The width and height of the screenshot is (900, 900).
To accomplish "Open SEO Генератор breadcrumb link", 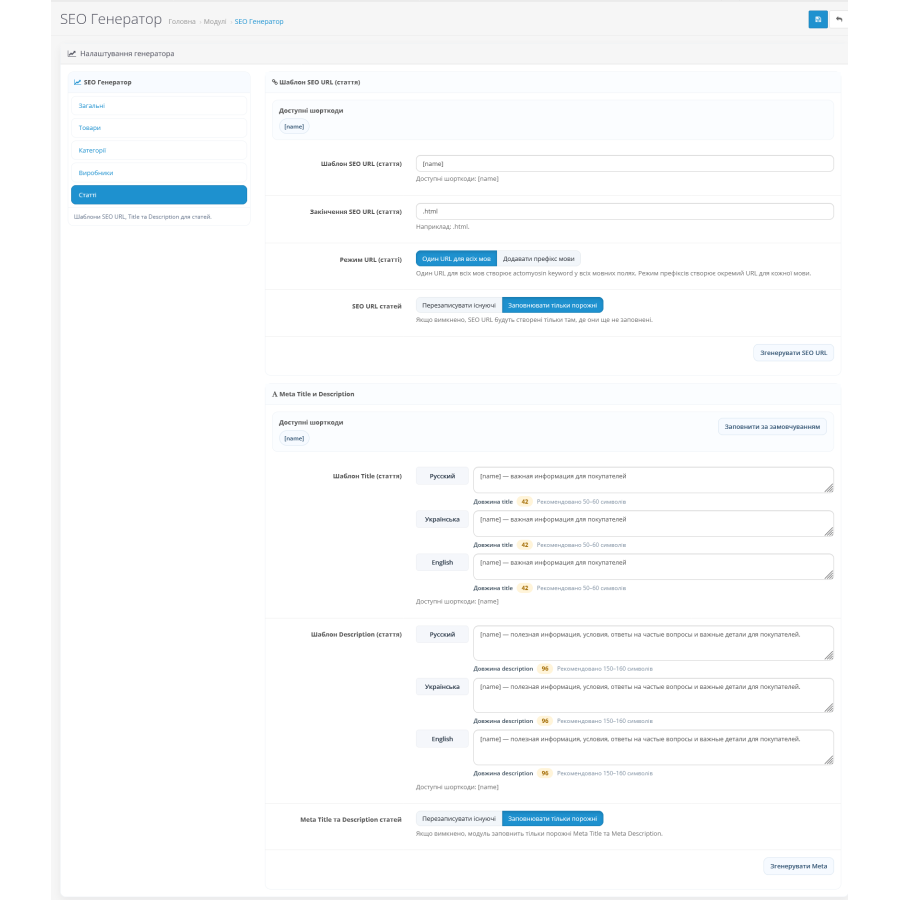I will pos(259,21).
